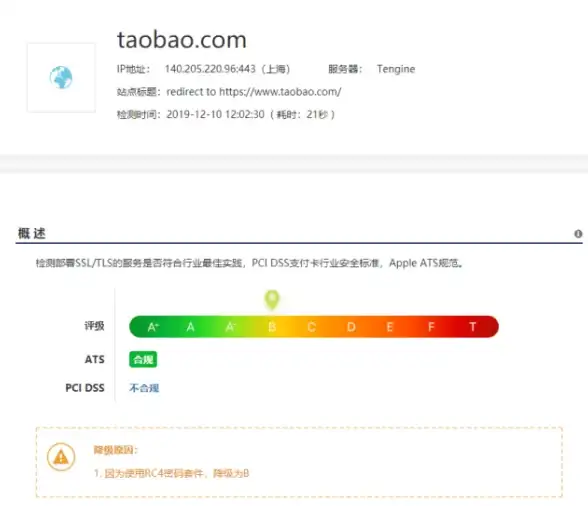
Task: Click the IP address 140.205.220.96:443
Action: (x=210, y=69)
